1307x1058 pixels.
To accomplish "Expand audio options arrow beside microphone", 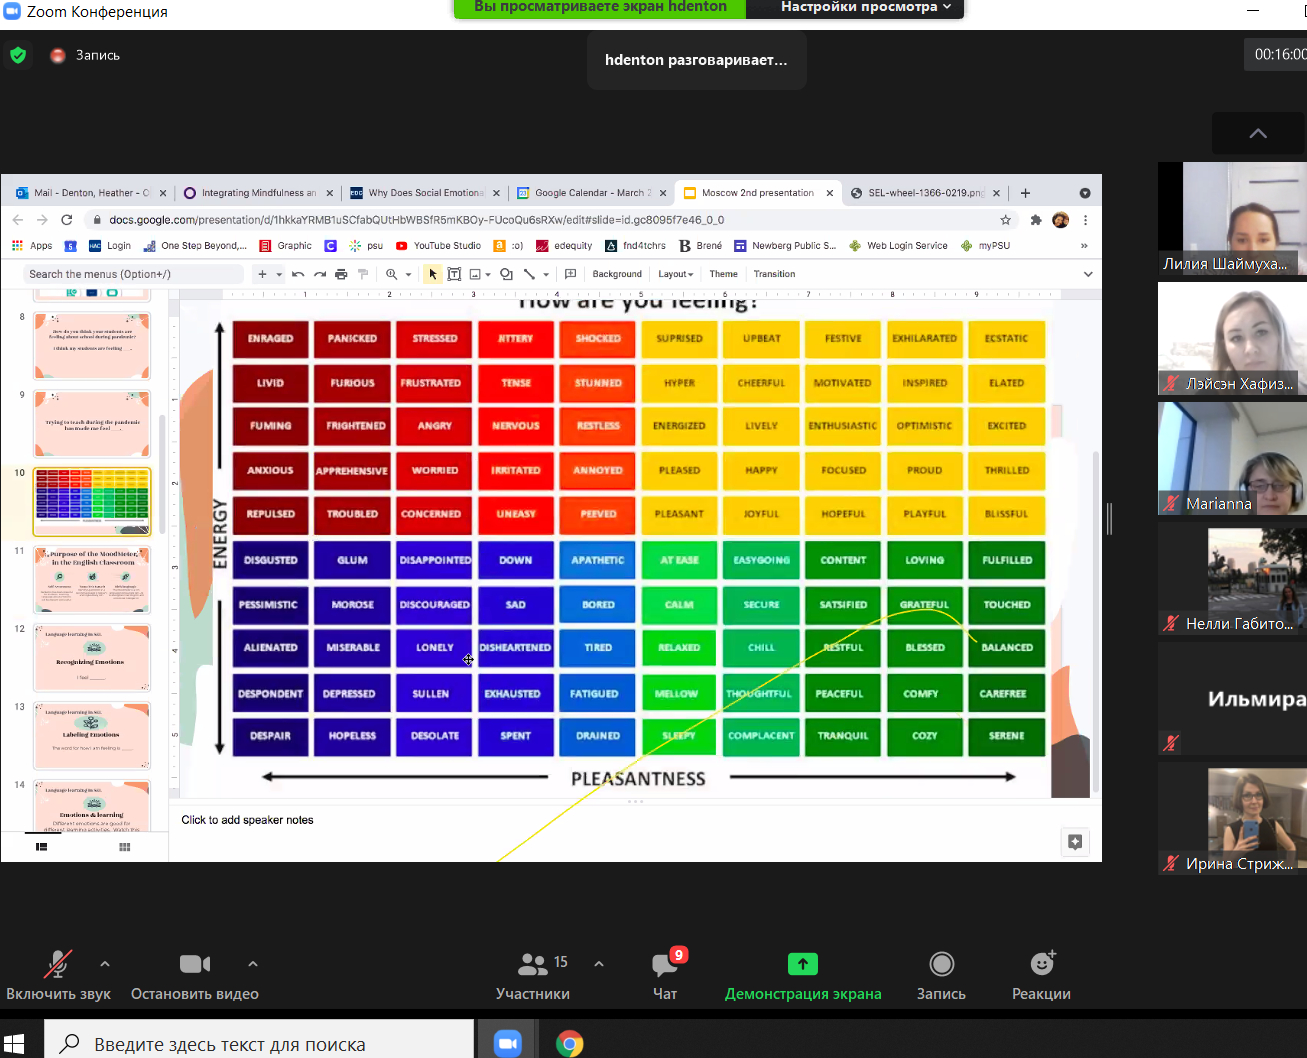I will point(105,964).
